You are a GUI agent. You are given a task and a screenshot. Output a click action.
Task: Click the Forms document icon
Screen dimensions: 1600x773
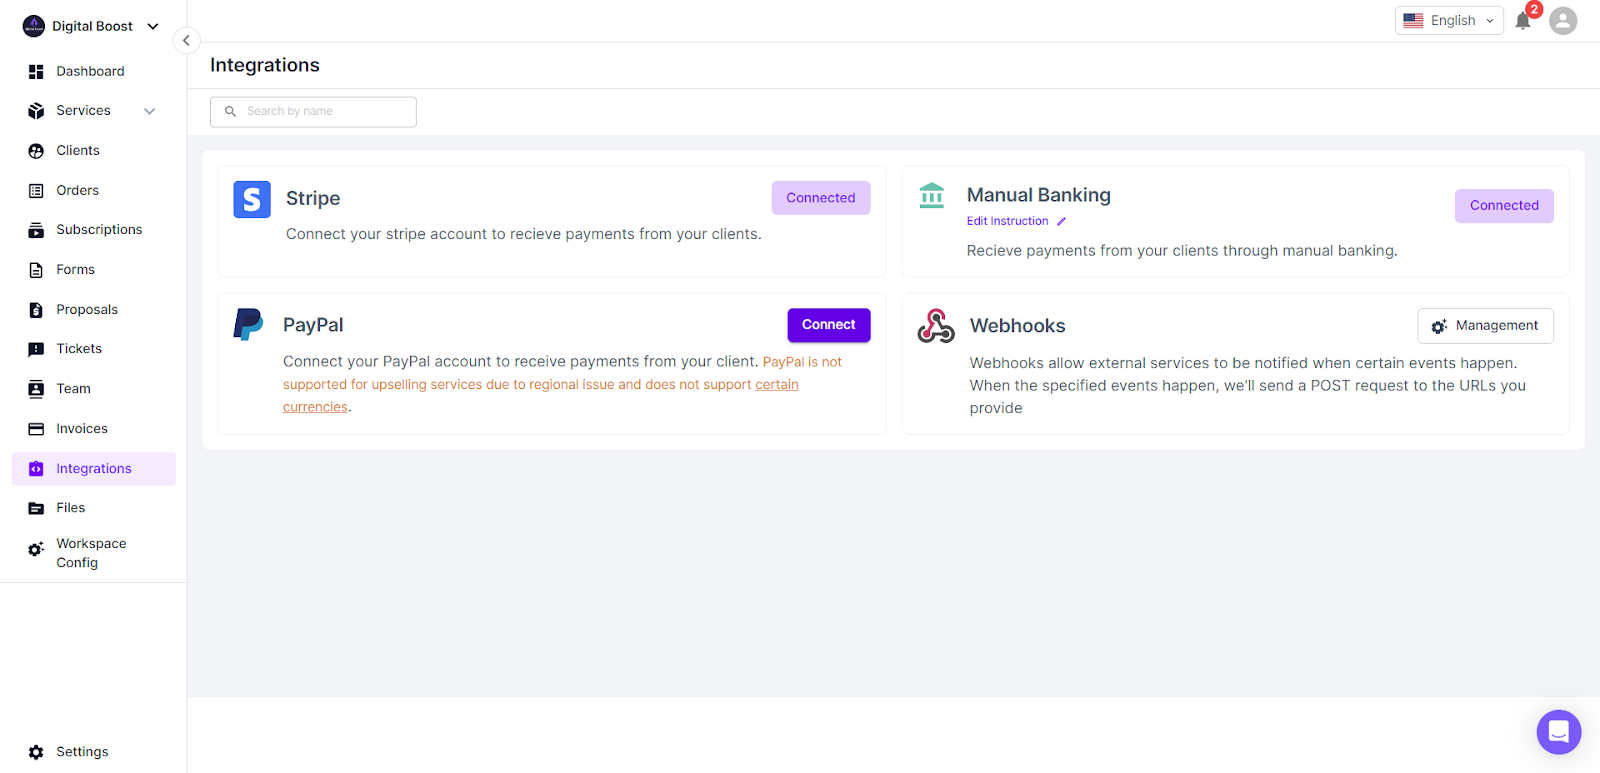point(36,270)
